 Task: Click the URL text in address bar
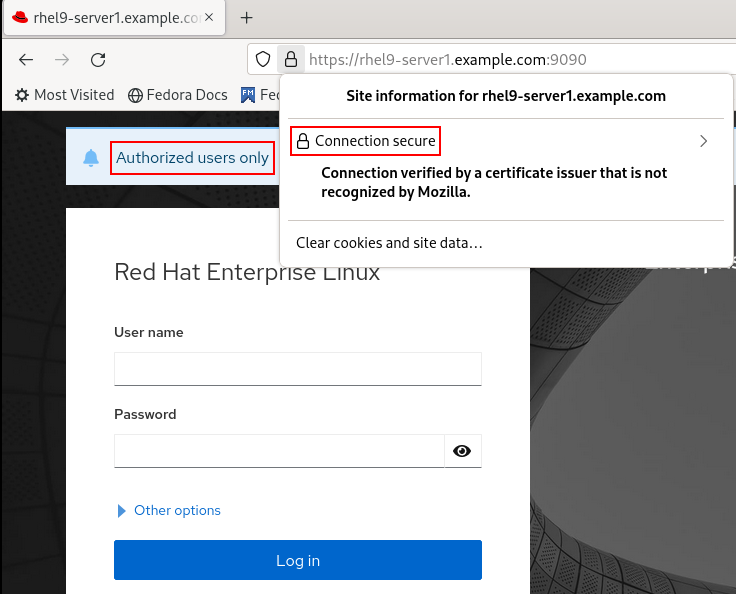(x=447, y=59)
